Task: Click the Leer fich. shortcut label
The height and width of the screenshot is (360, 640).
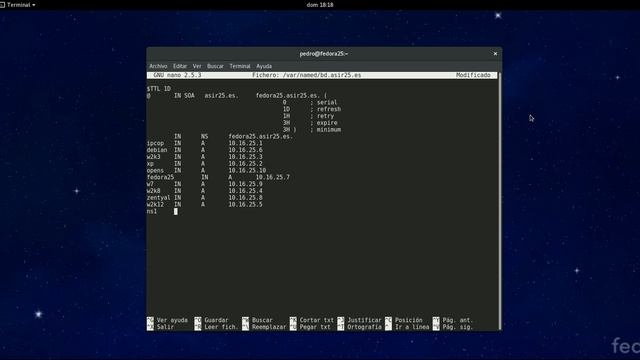Action: pyautogui.click(x=221, y=327)
